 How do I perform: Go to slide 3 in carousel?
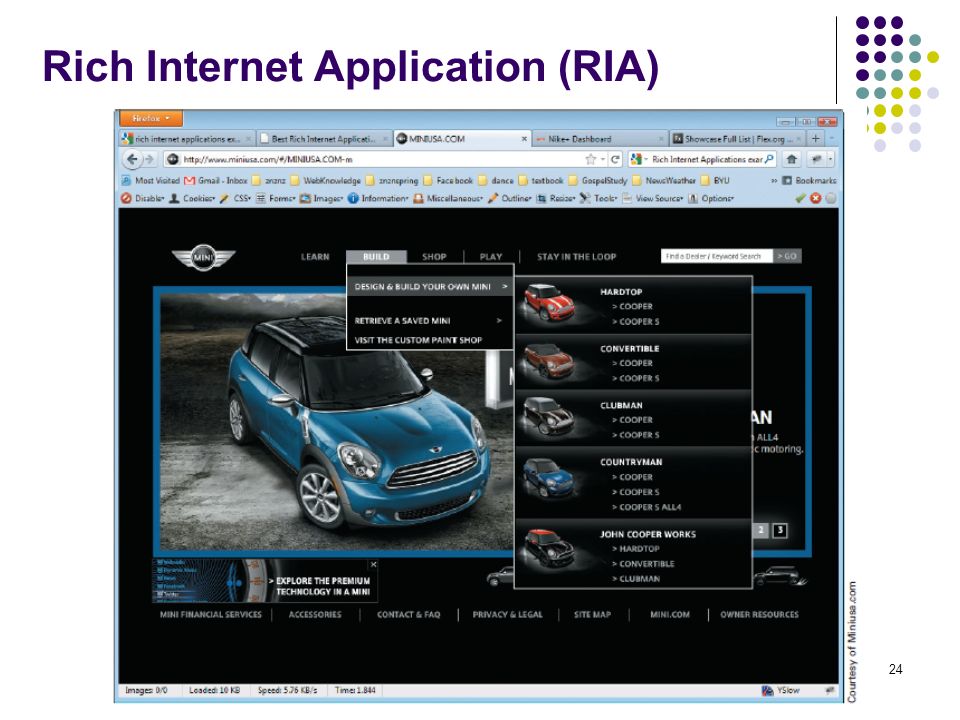click(779, 530)
